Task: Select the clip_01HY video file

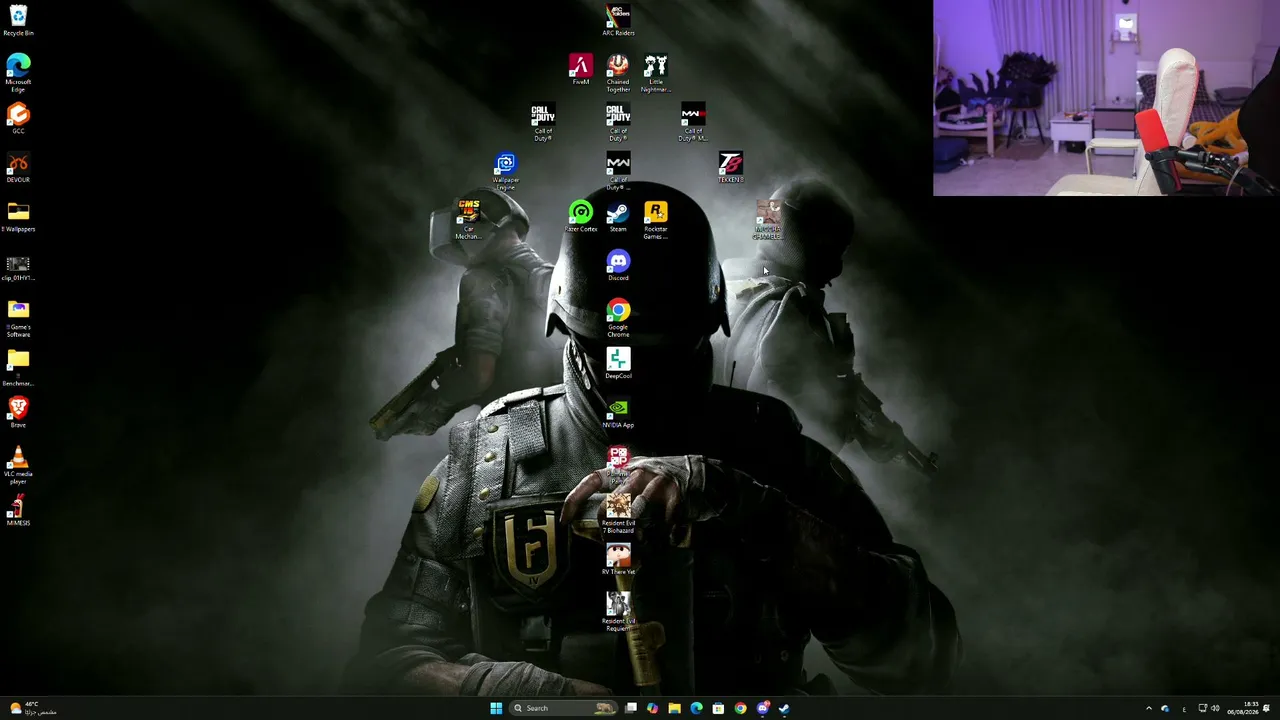Action: 18,267
